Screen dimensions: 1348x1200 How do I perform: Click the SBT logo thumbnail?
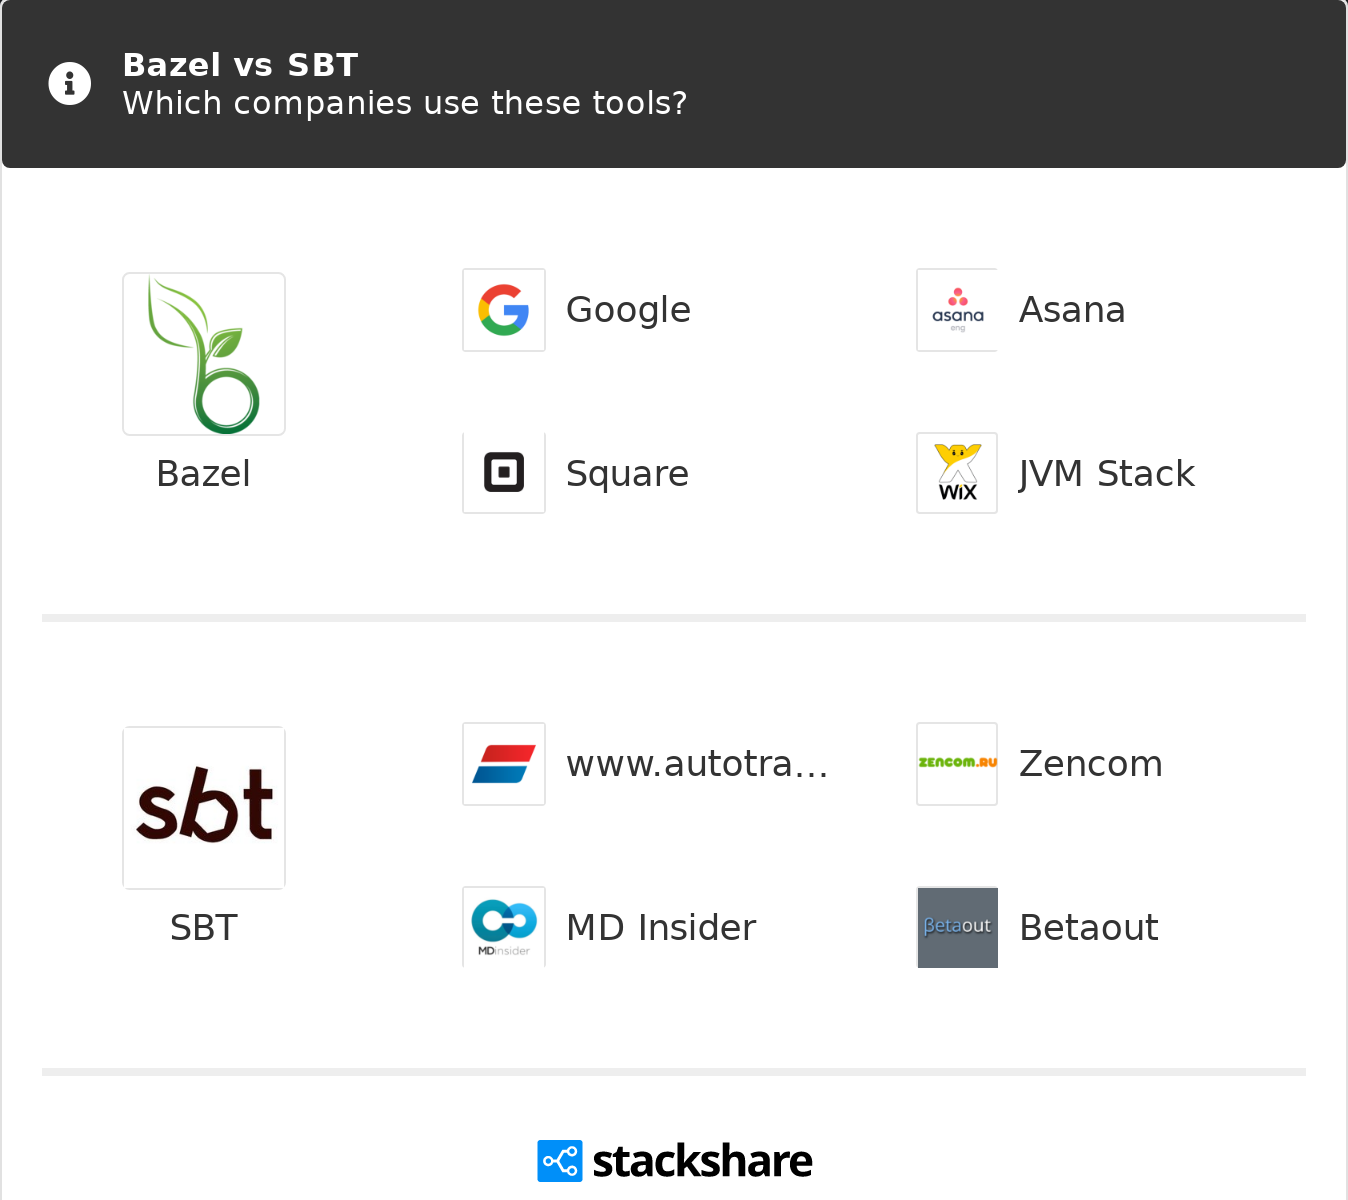point(204,807)
